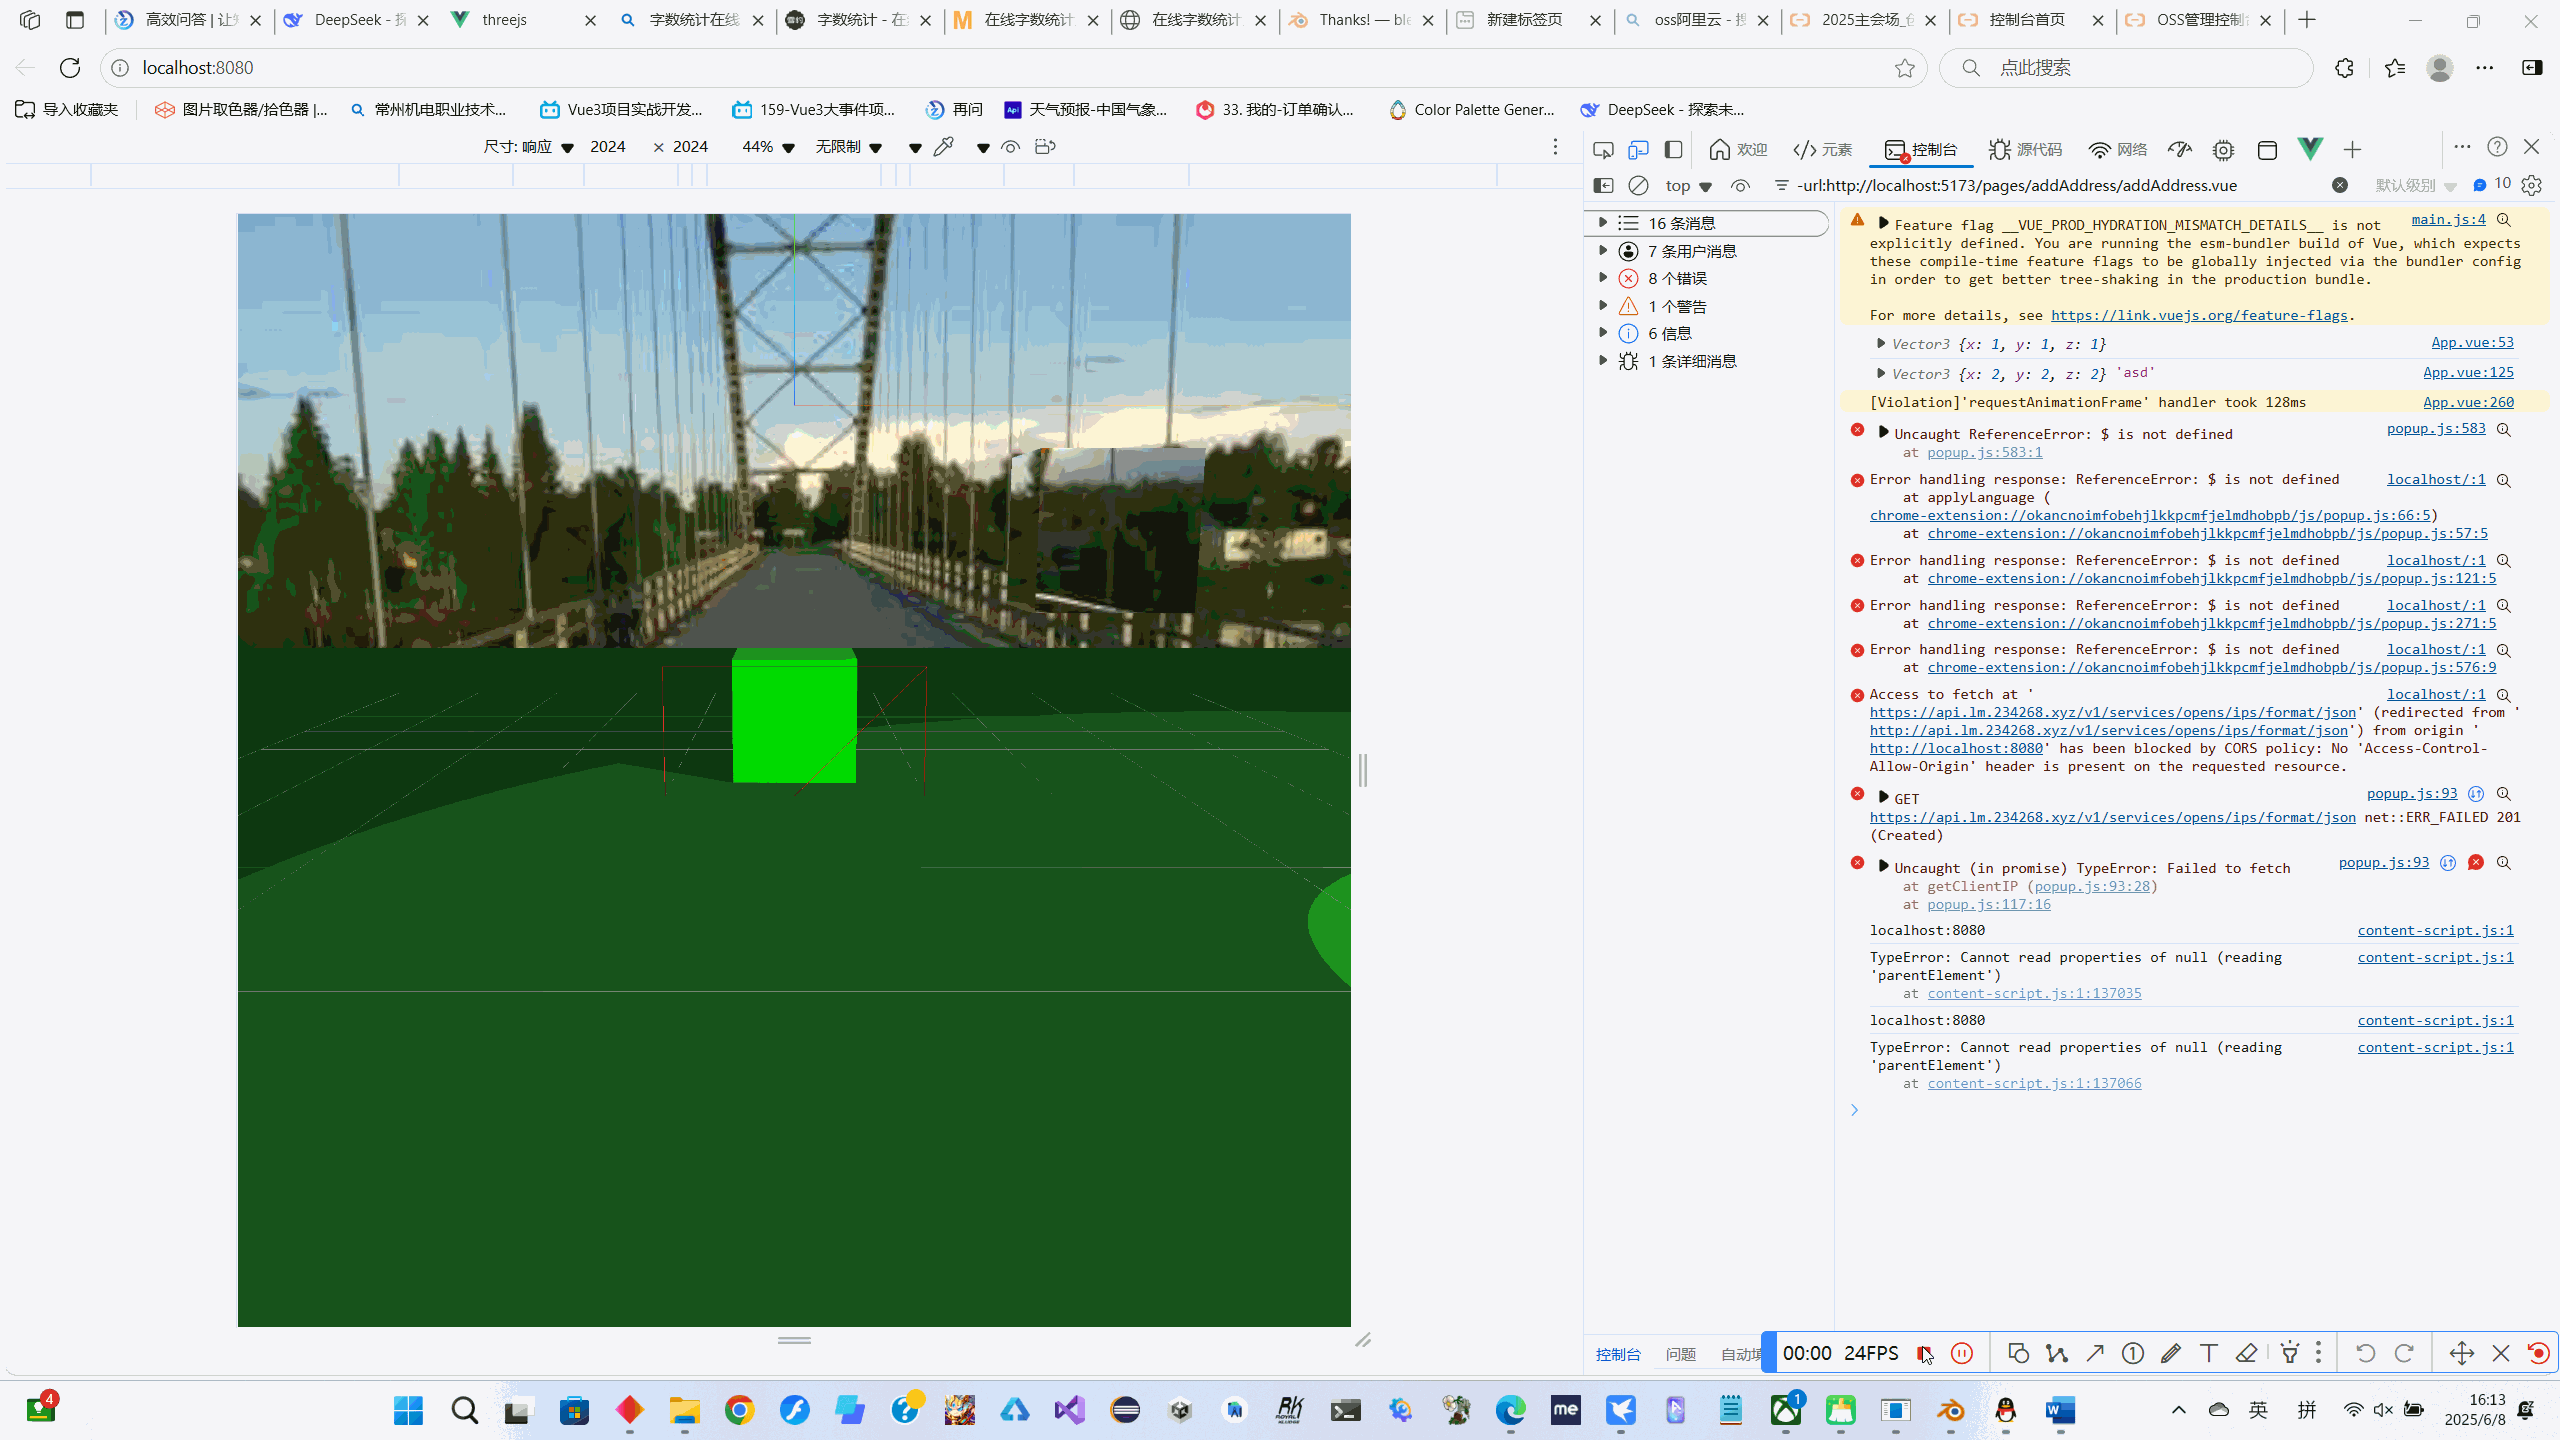Open Google Chrome from the taskbar

tap(739, 1410)
